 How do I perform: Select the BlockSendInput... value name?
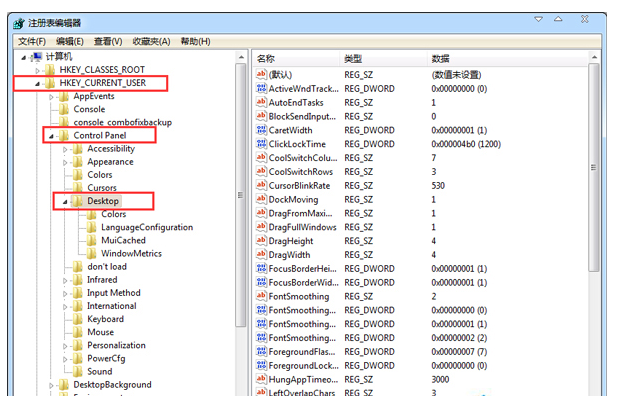point(302,116)
